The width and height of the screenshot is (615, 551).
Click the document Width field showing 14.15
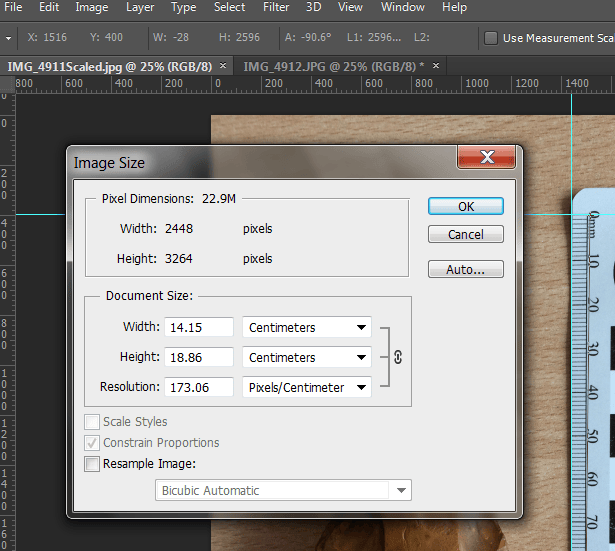click(199, 327)
